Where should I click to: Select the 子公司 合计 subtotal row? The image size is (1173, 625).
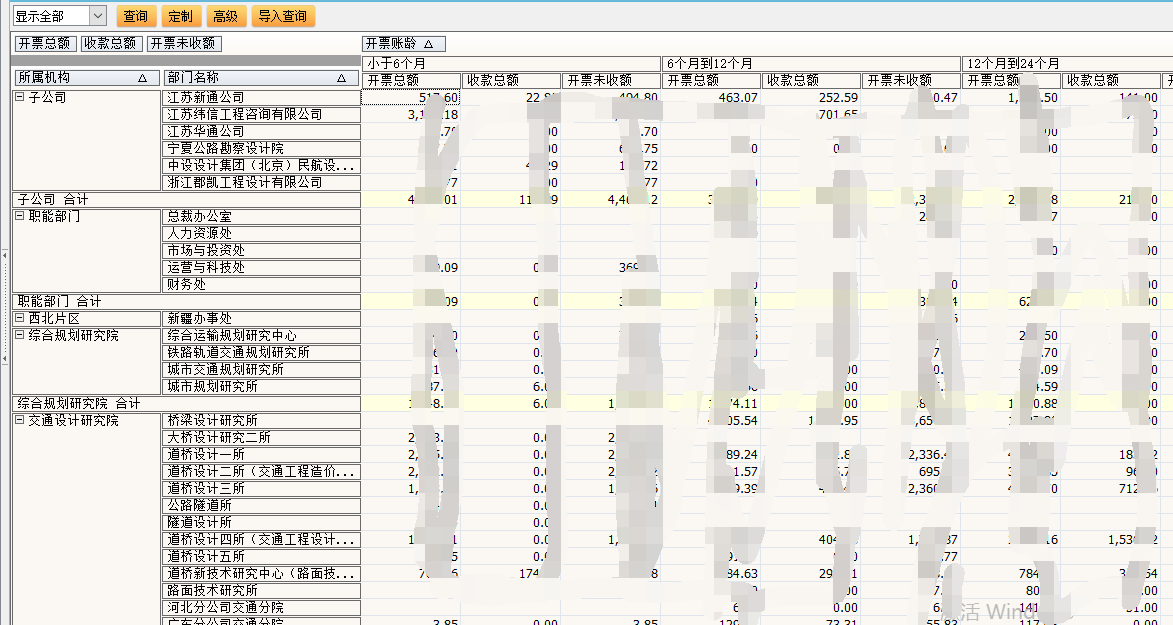click(186, 199)
